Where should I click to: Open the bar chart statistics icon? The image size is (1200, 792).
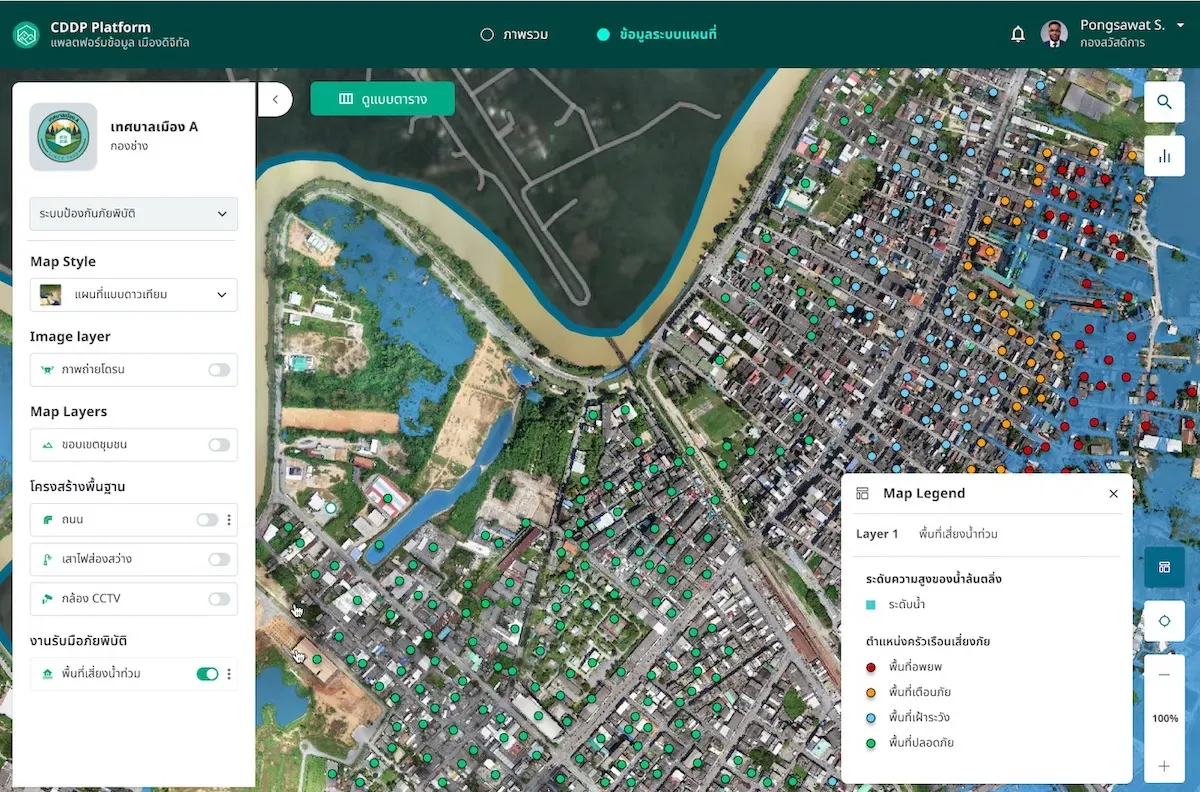[x=1164, y=156]
